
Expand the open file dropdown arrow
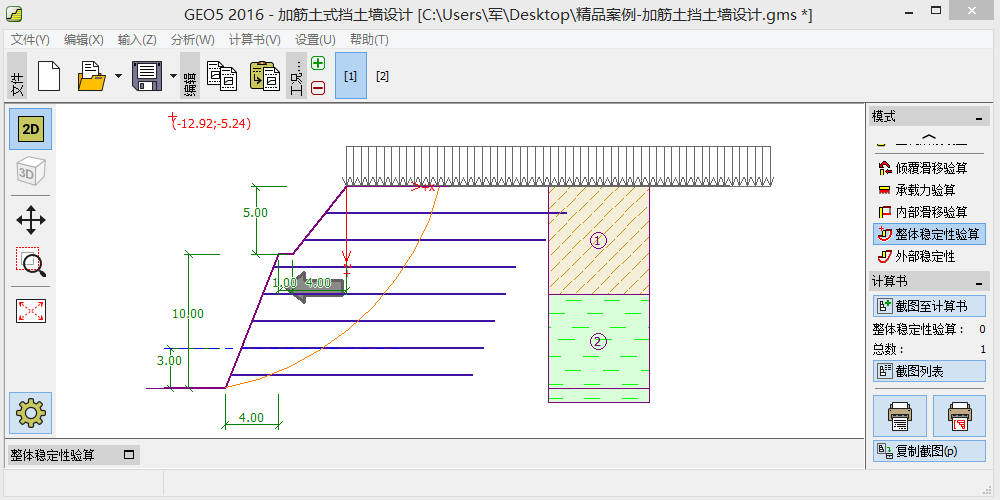(x=118, y=76)
